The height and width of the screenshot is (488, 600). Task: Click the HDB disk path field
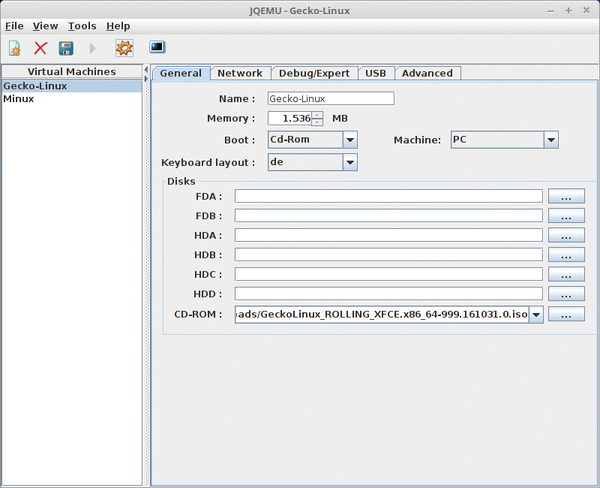click(388, 255)
